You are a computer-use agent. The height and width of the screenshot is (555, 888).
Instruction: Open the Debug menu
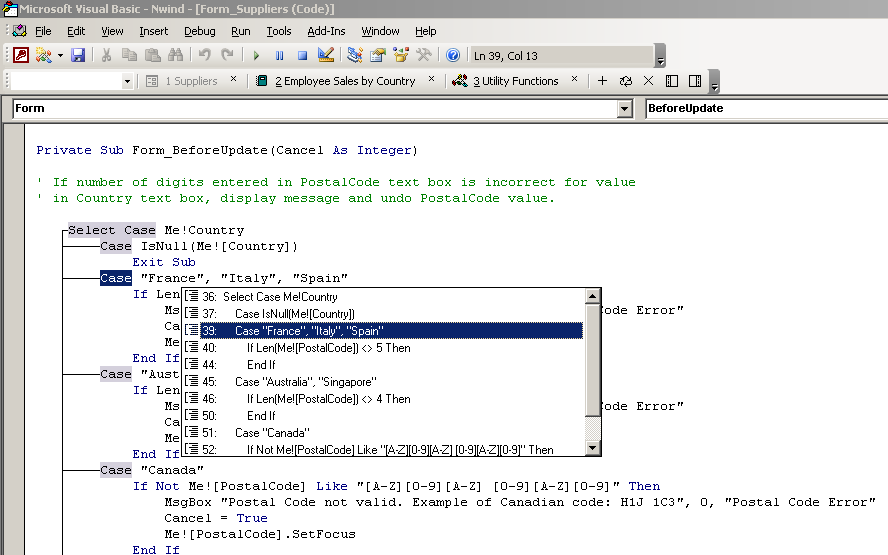click(x=199, y=31)
